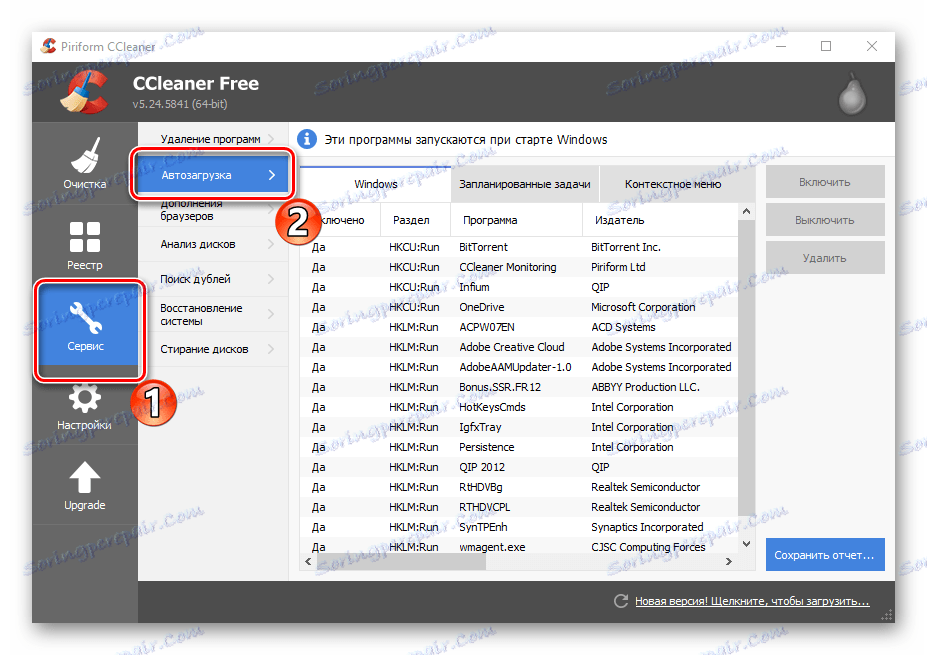Select the RTHDVCPL entry
This screenshot has height=655, width=927.
[519, 507]
